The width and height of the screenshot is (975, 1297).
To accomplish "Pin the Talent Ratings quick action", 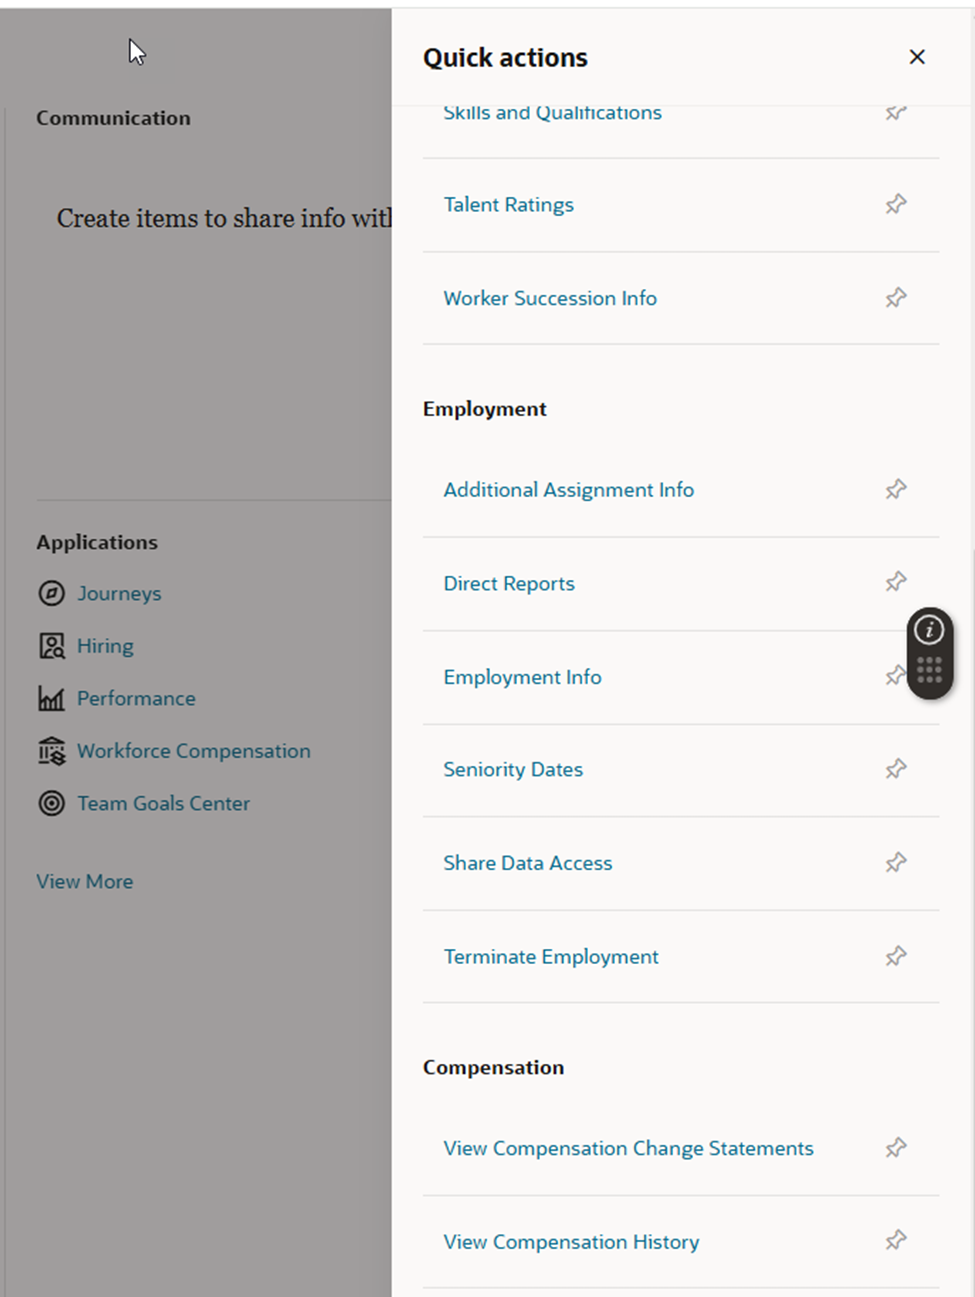I will 896,204.
